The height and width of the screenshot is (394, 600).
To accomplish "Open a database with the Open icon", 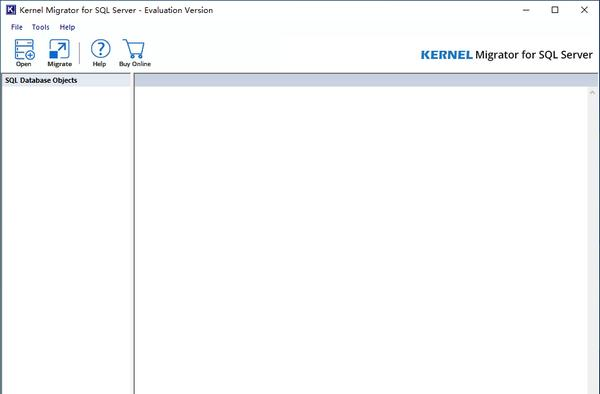I will point(24,53).
